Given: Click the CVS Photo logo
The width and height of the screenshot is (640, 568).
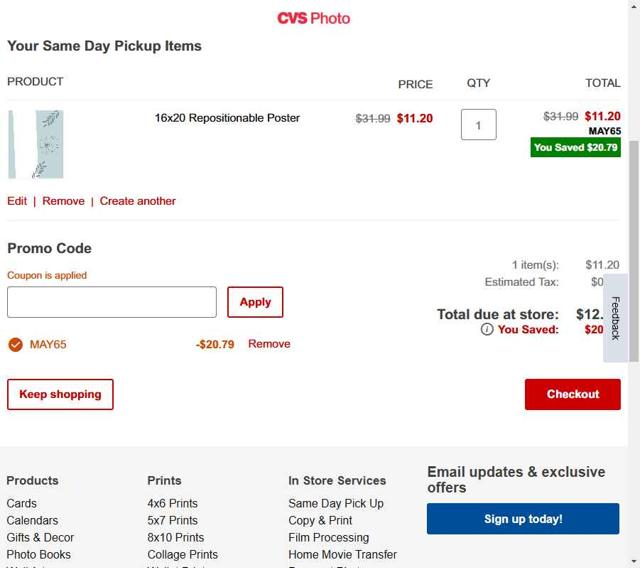Looking at the screenshot, I should (313, 18).
